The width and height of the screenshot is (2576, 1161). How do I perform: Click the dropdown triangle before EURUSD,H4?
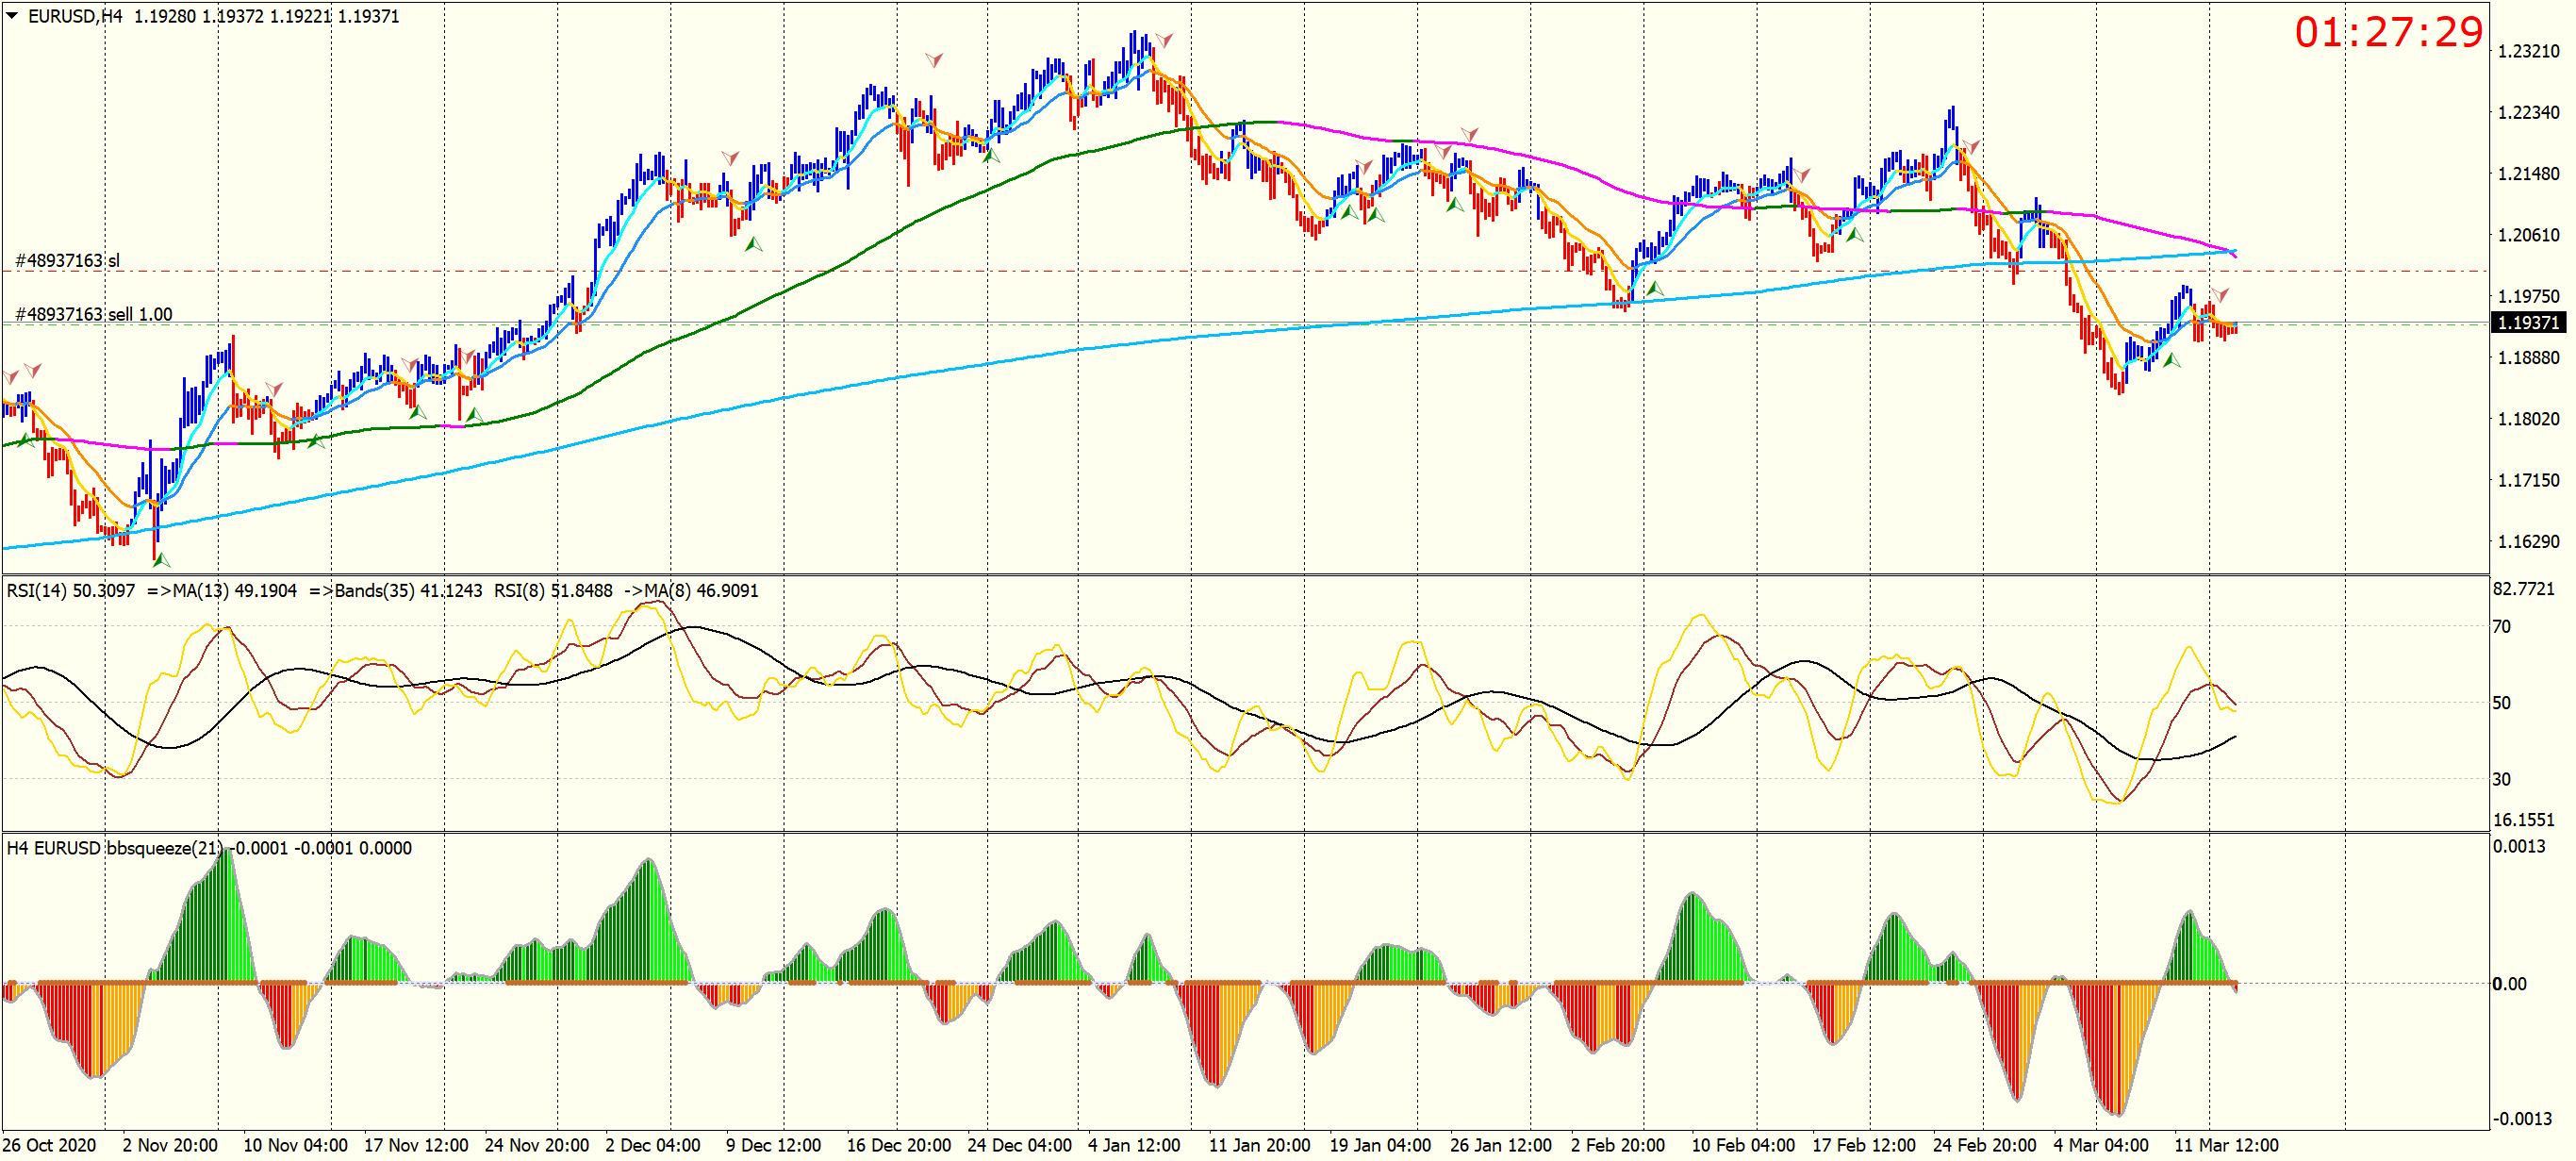click(x=12, y=16)
